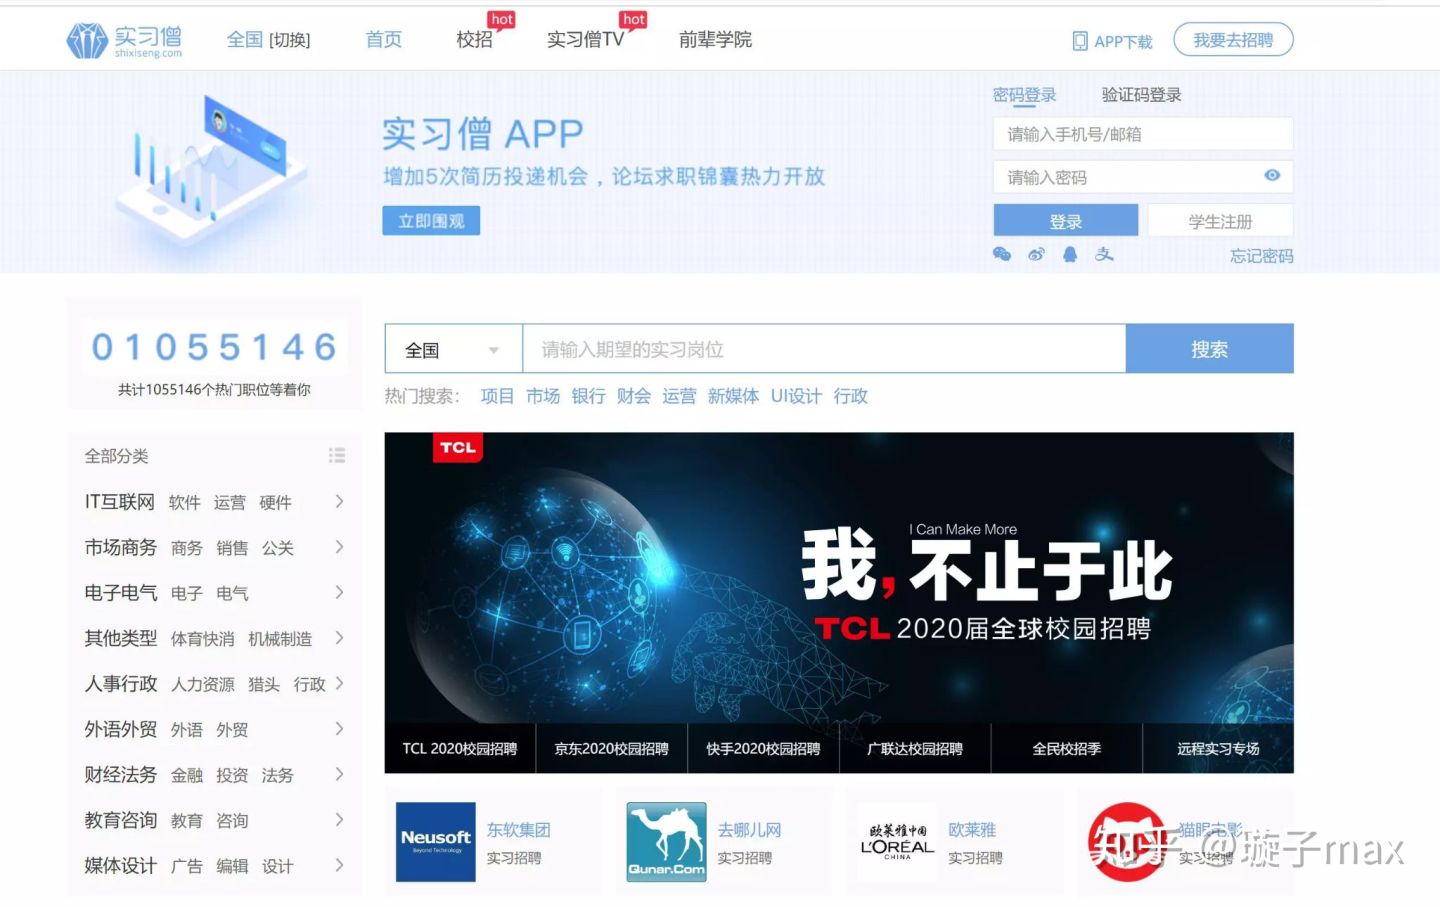Click the list view icon beside 全部分类

point(337,455)
